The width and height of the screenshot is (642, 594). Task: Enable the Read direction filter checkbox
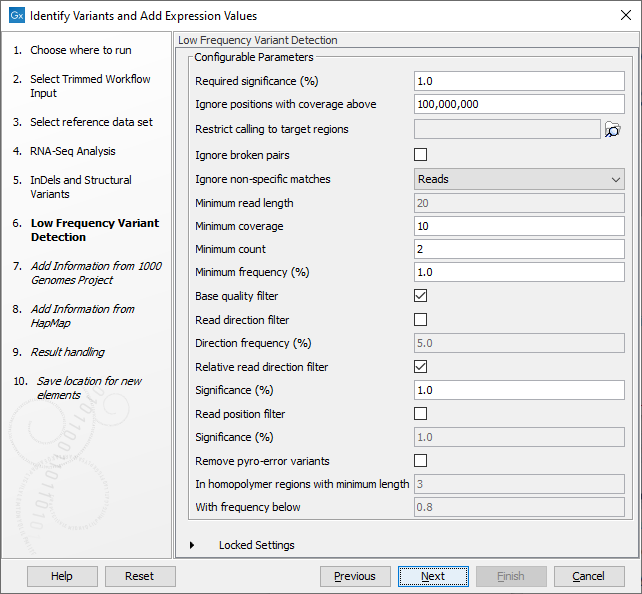pos(420,319)
